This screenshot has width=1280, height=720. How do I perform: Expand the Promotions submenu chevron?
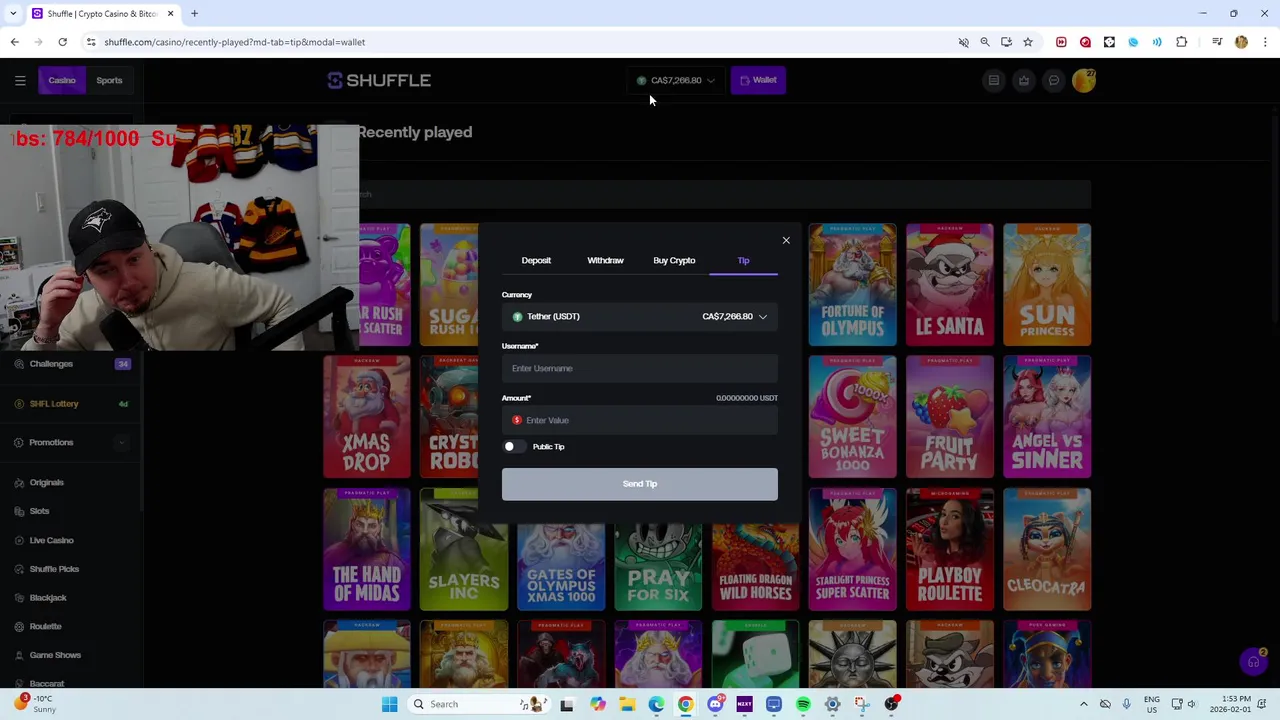tap(121, 442)
